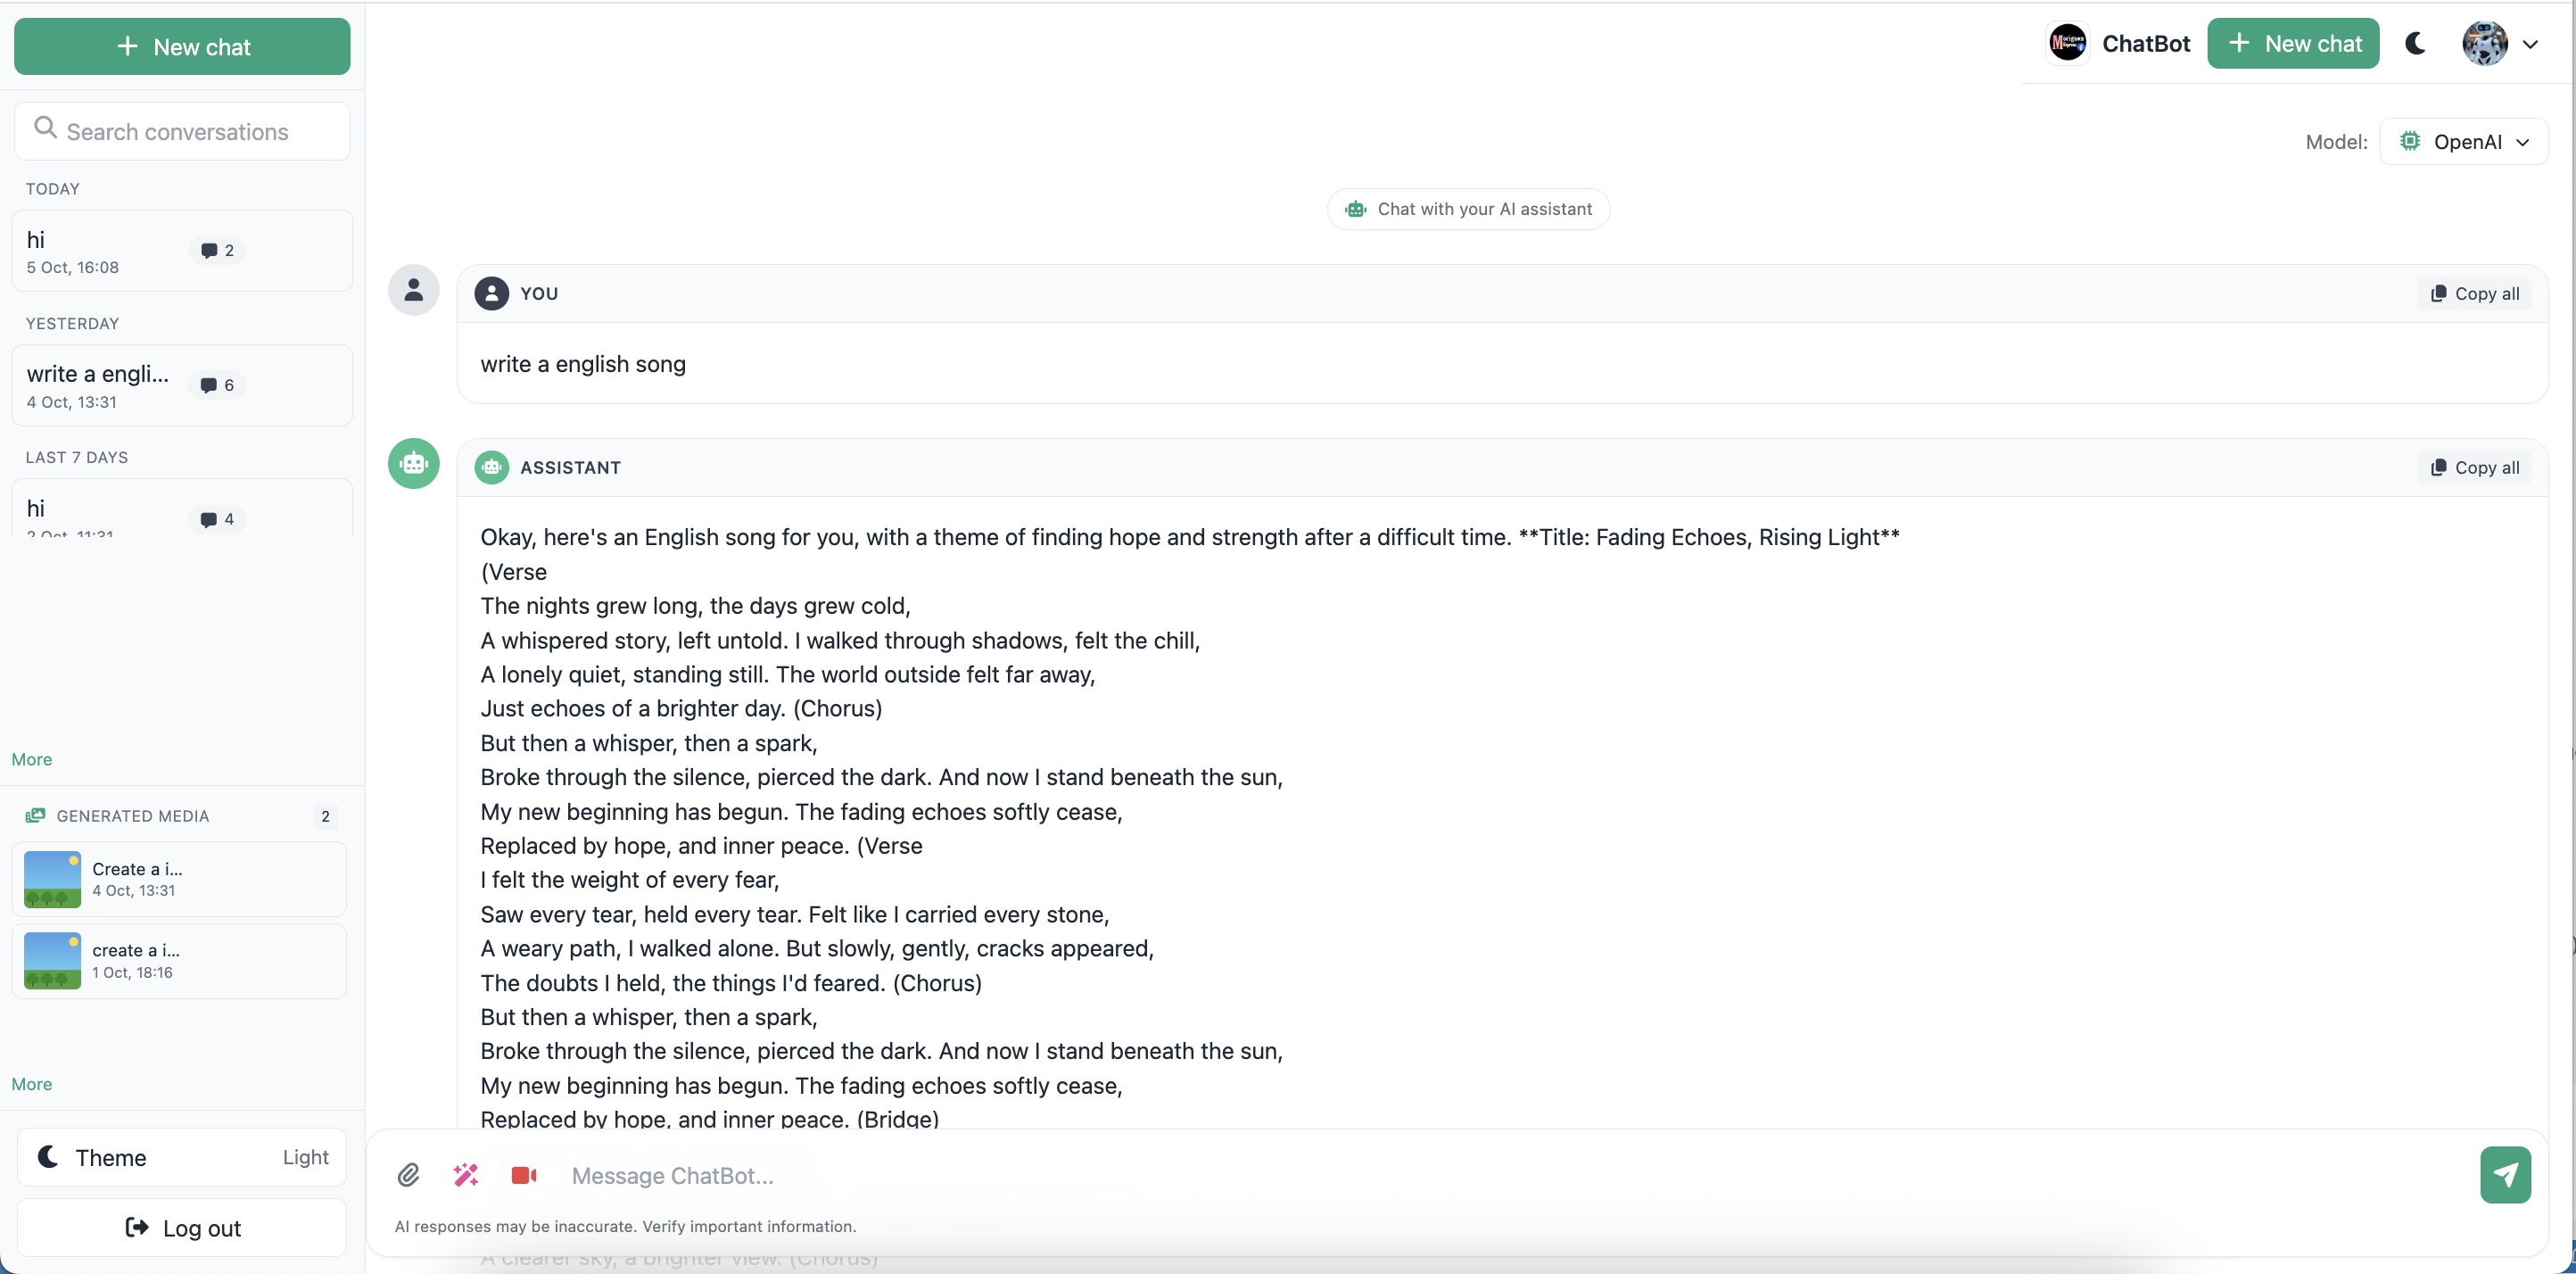Open today's 'hi' conversation

click(180, 251)
